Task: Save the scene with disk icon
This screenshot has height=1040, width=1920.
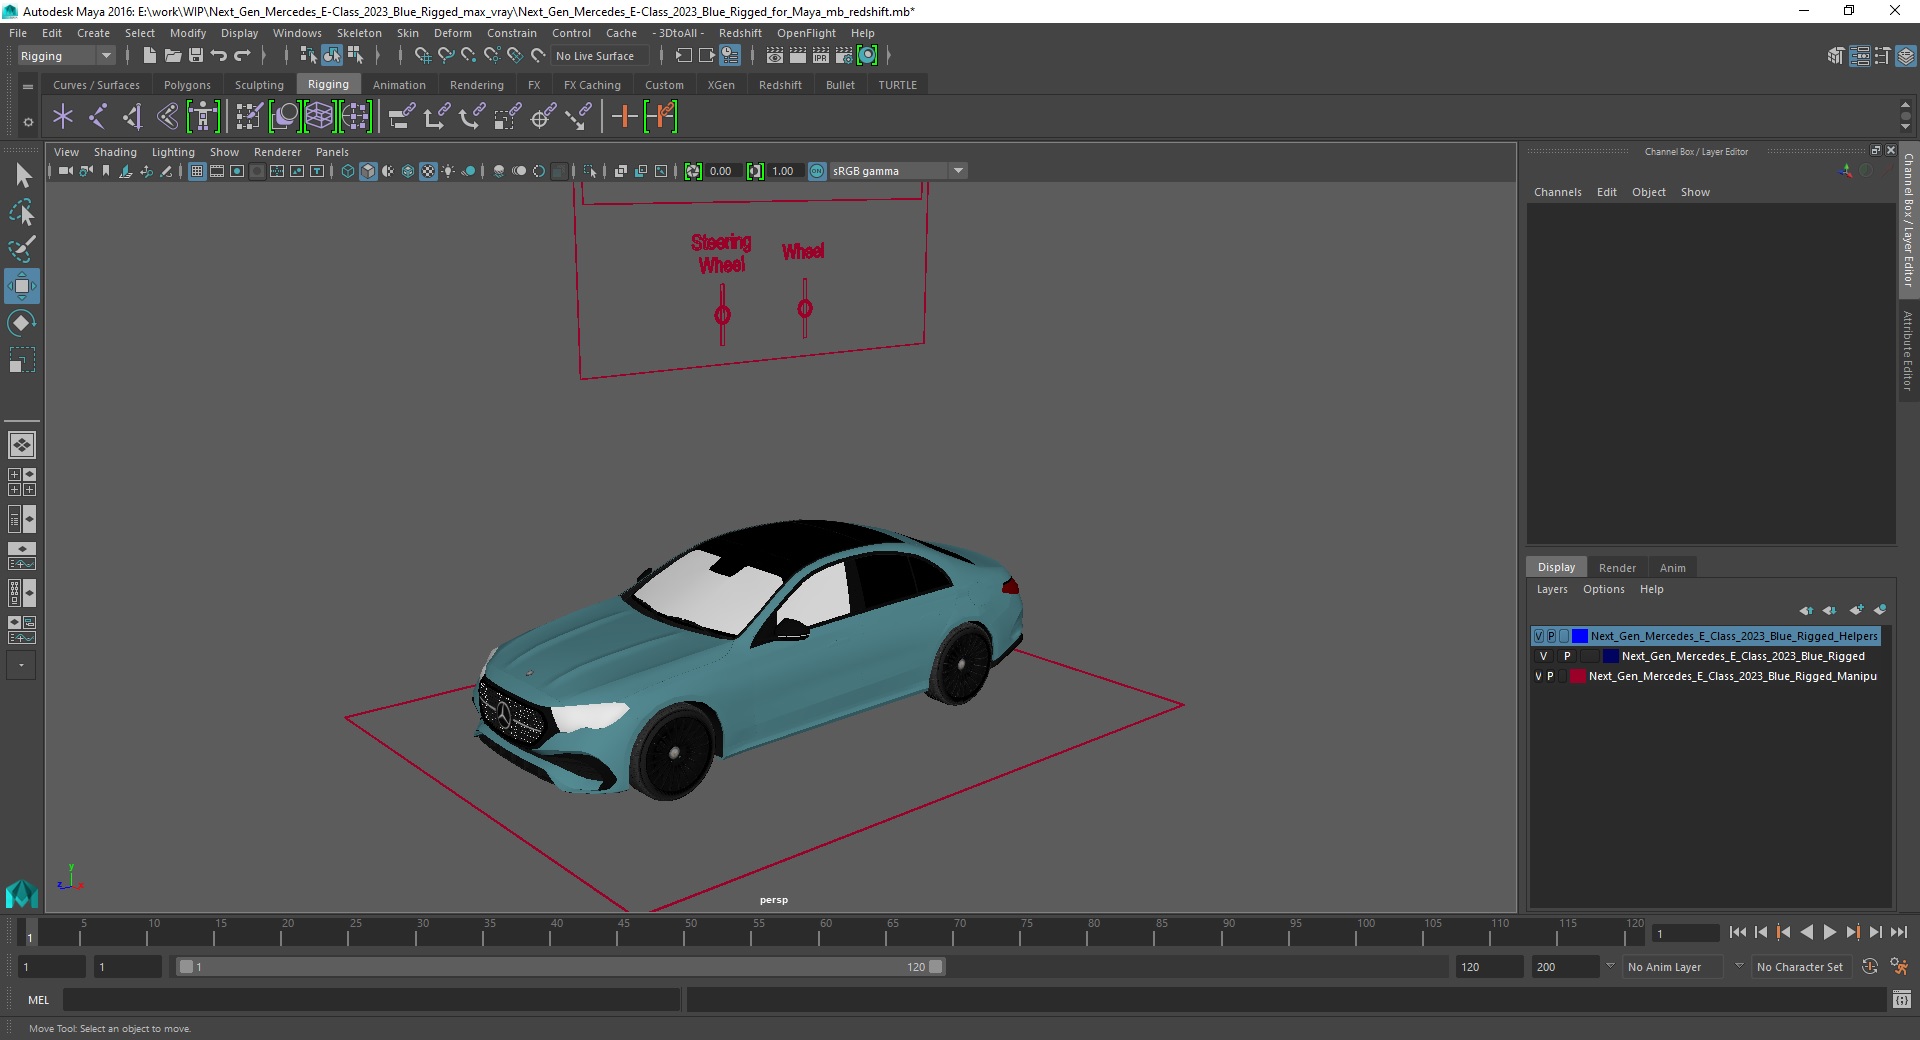Action: 196,56
